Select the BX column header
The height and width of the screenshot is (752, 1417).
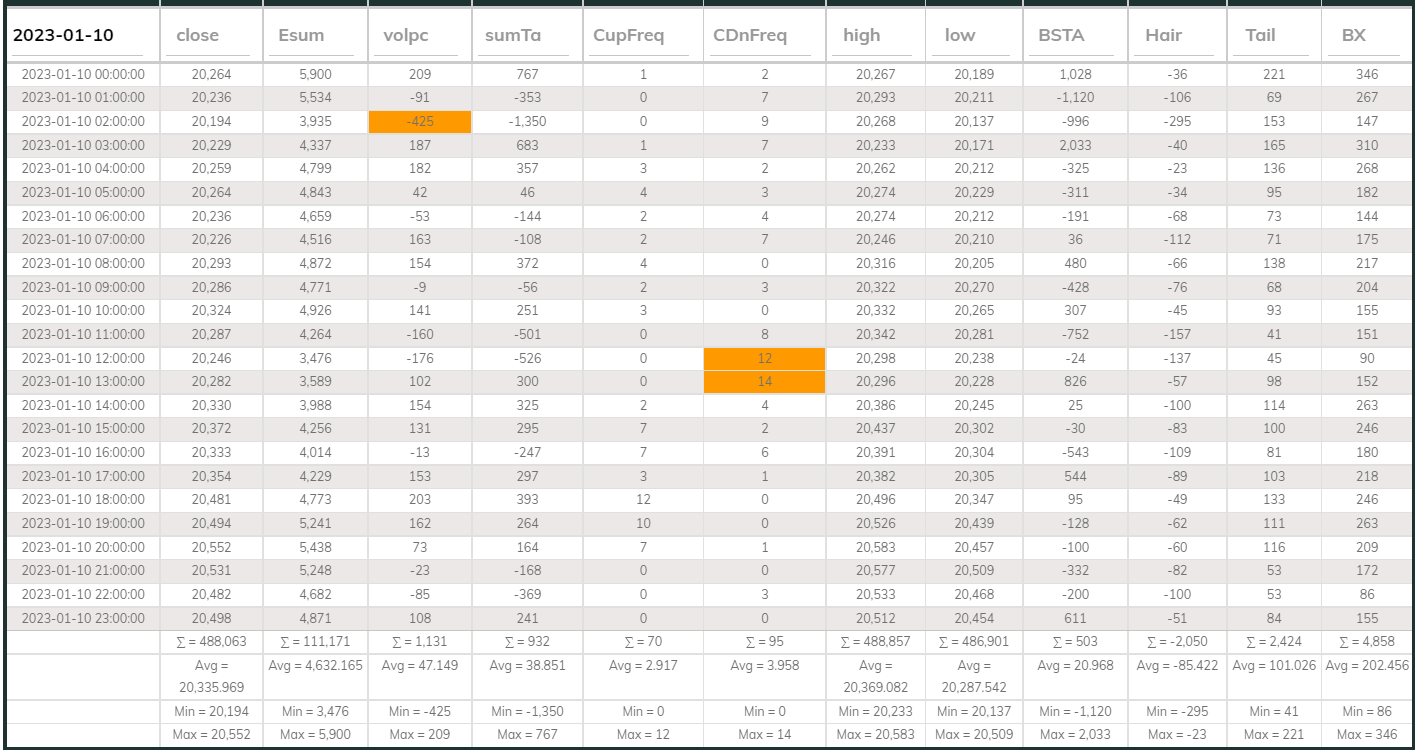(1366, 36)
